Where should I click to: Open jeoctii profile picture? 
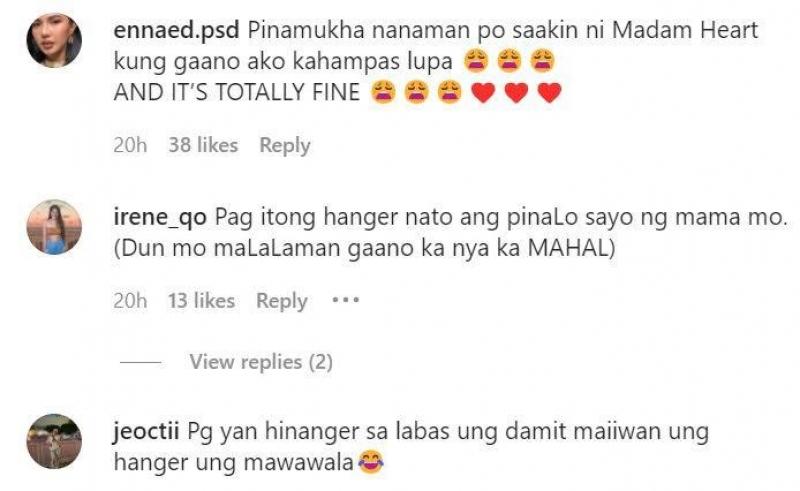54,441
